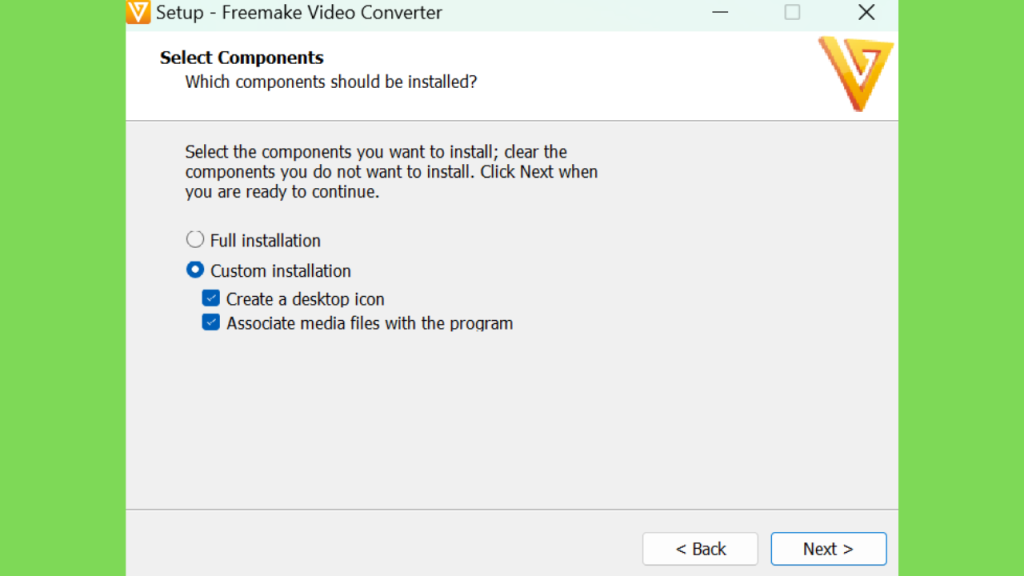Click the instruction paragraph about selecting components
The height and width of the screenshot is (576, 1024).
point(391,172)
